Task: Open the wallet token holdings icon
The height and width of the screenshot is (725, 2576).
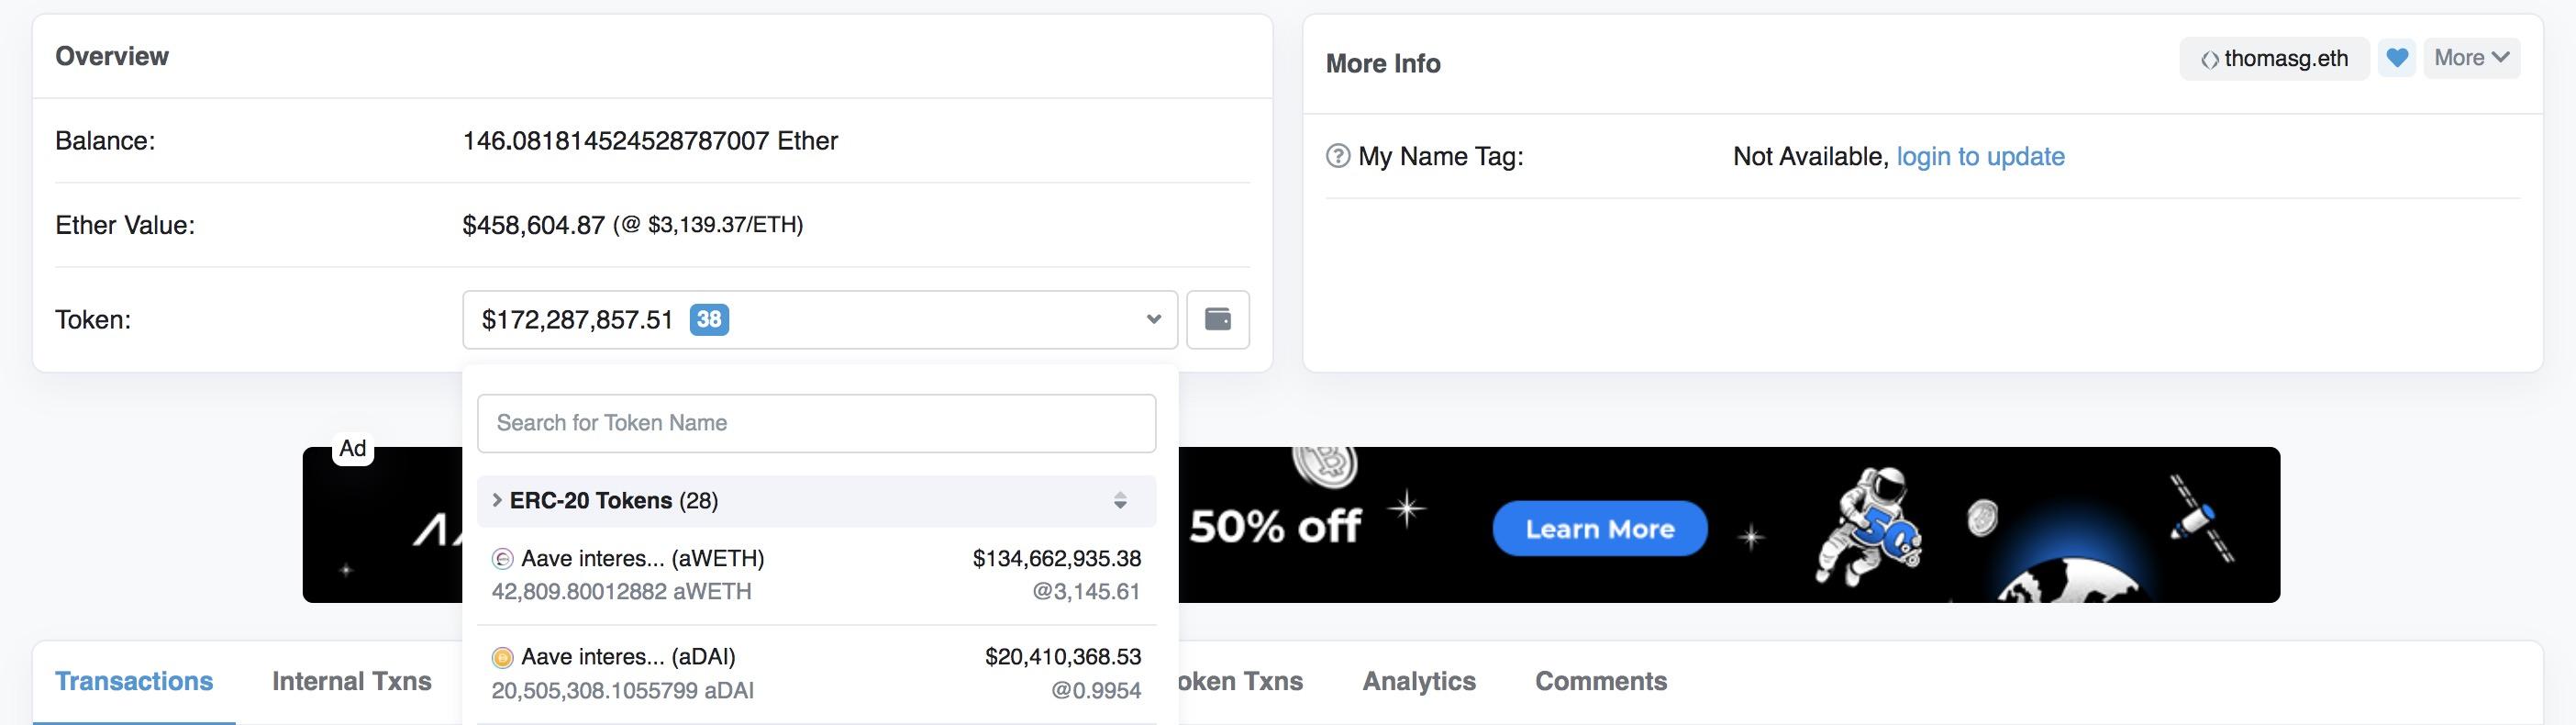Action: (x=1217, y=320)
